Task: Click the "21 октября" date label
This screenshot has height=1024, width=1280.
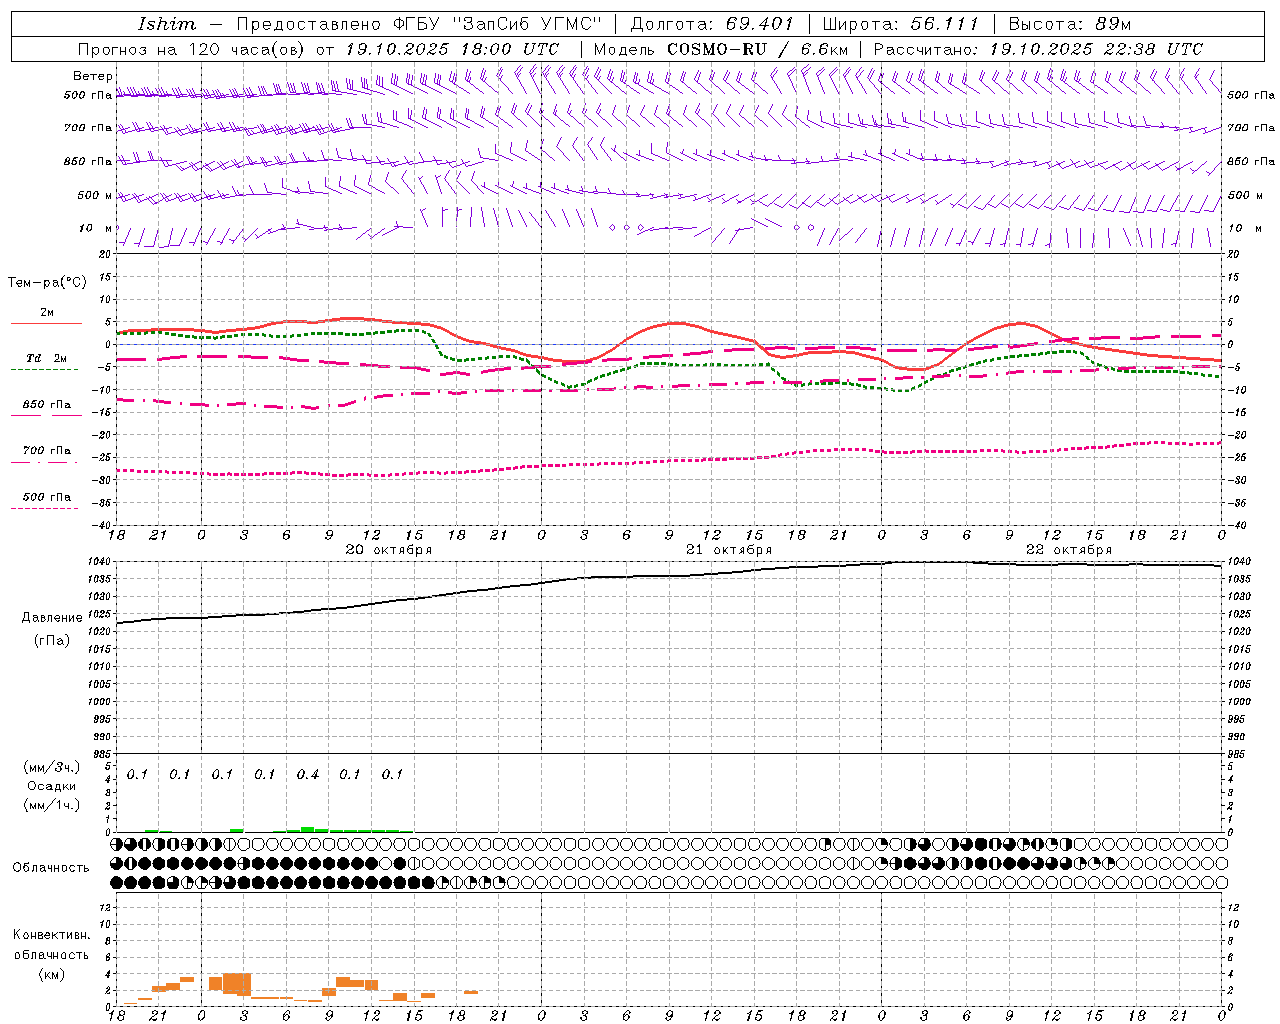Action: 729,550
